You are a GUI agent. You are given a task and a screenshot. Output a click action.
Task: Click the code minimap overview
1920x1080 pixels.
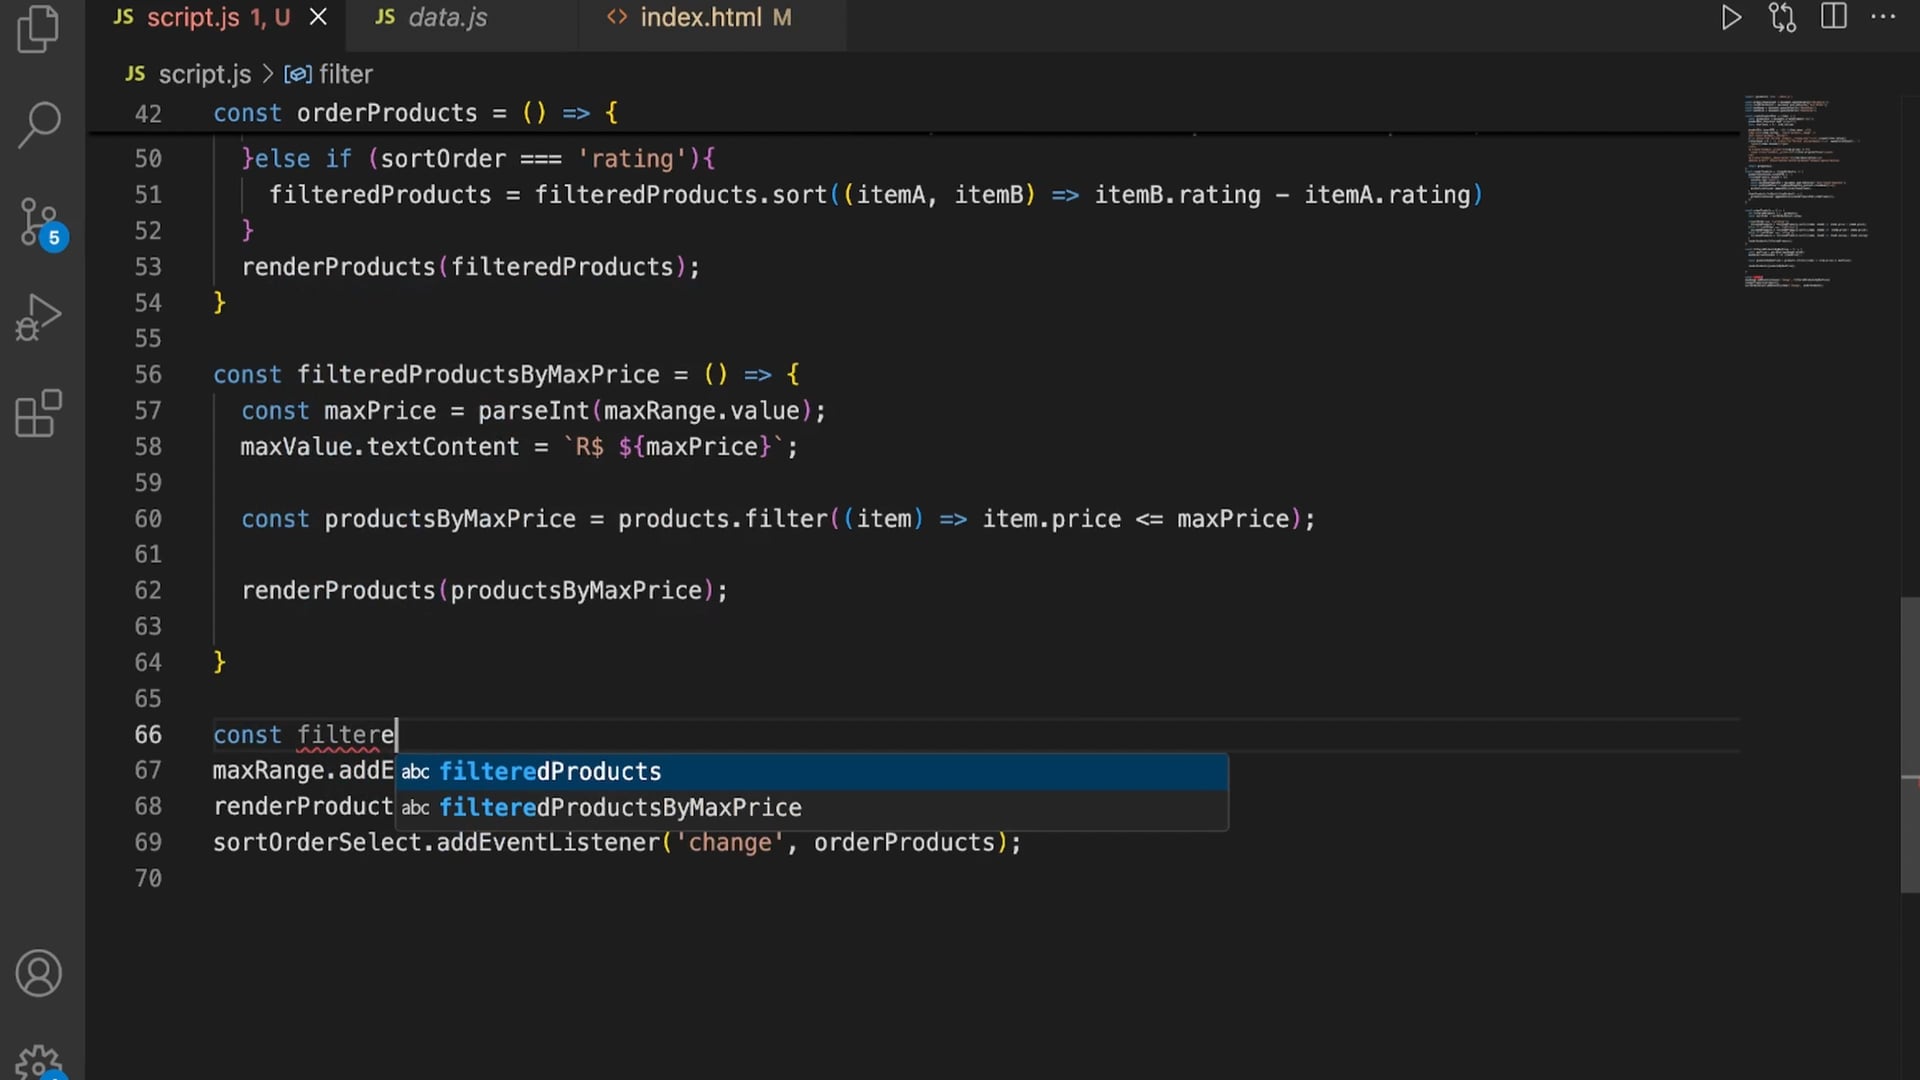(1806, 192)
